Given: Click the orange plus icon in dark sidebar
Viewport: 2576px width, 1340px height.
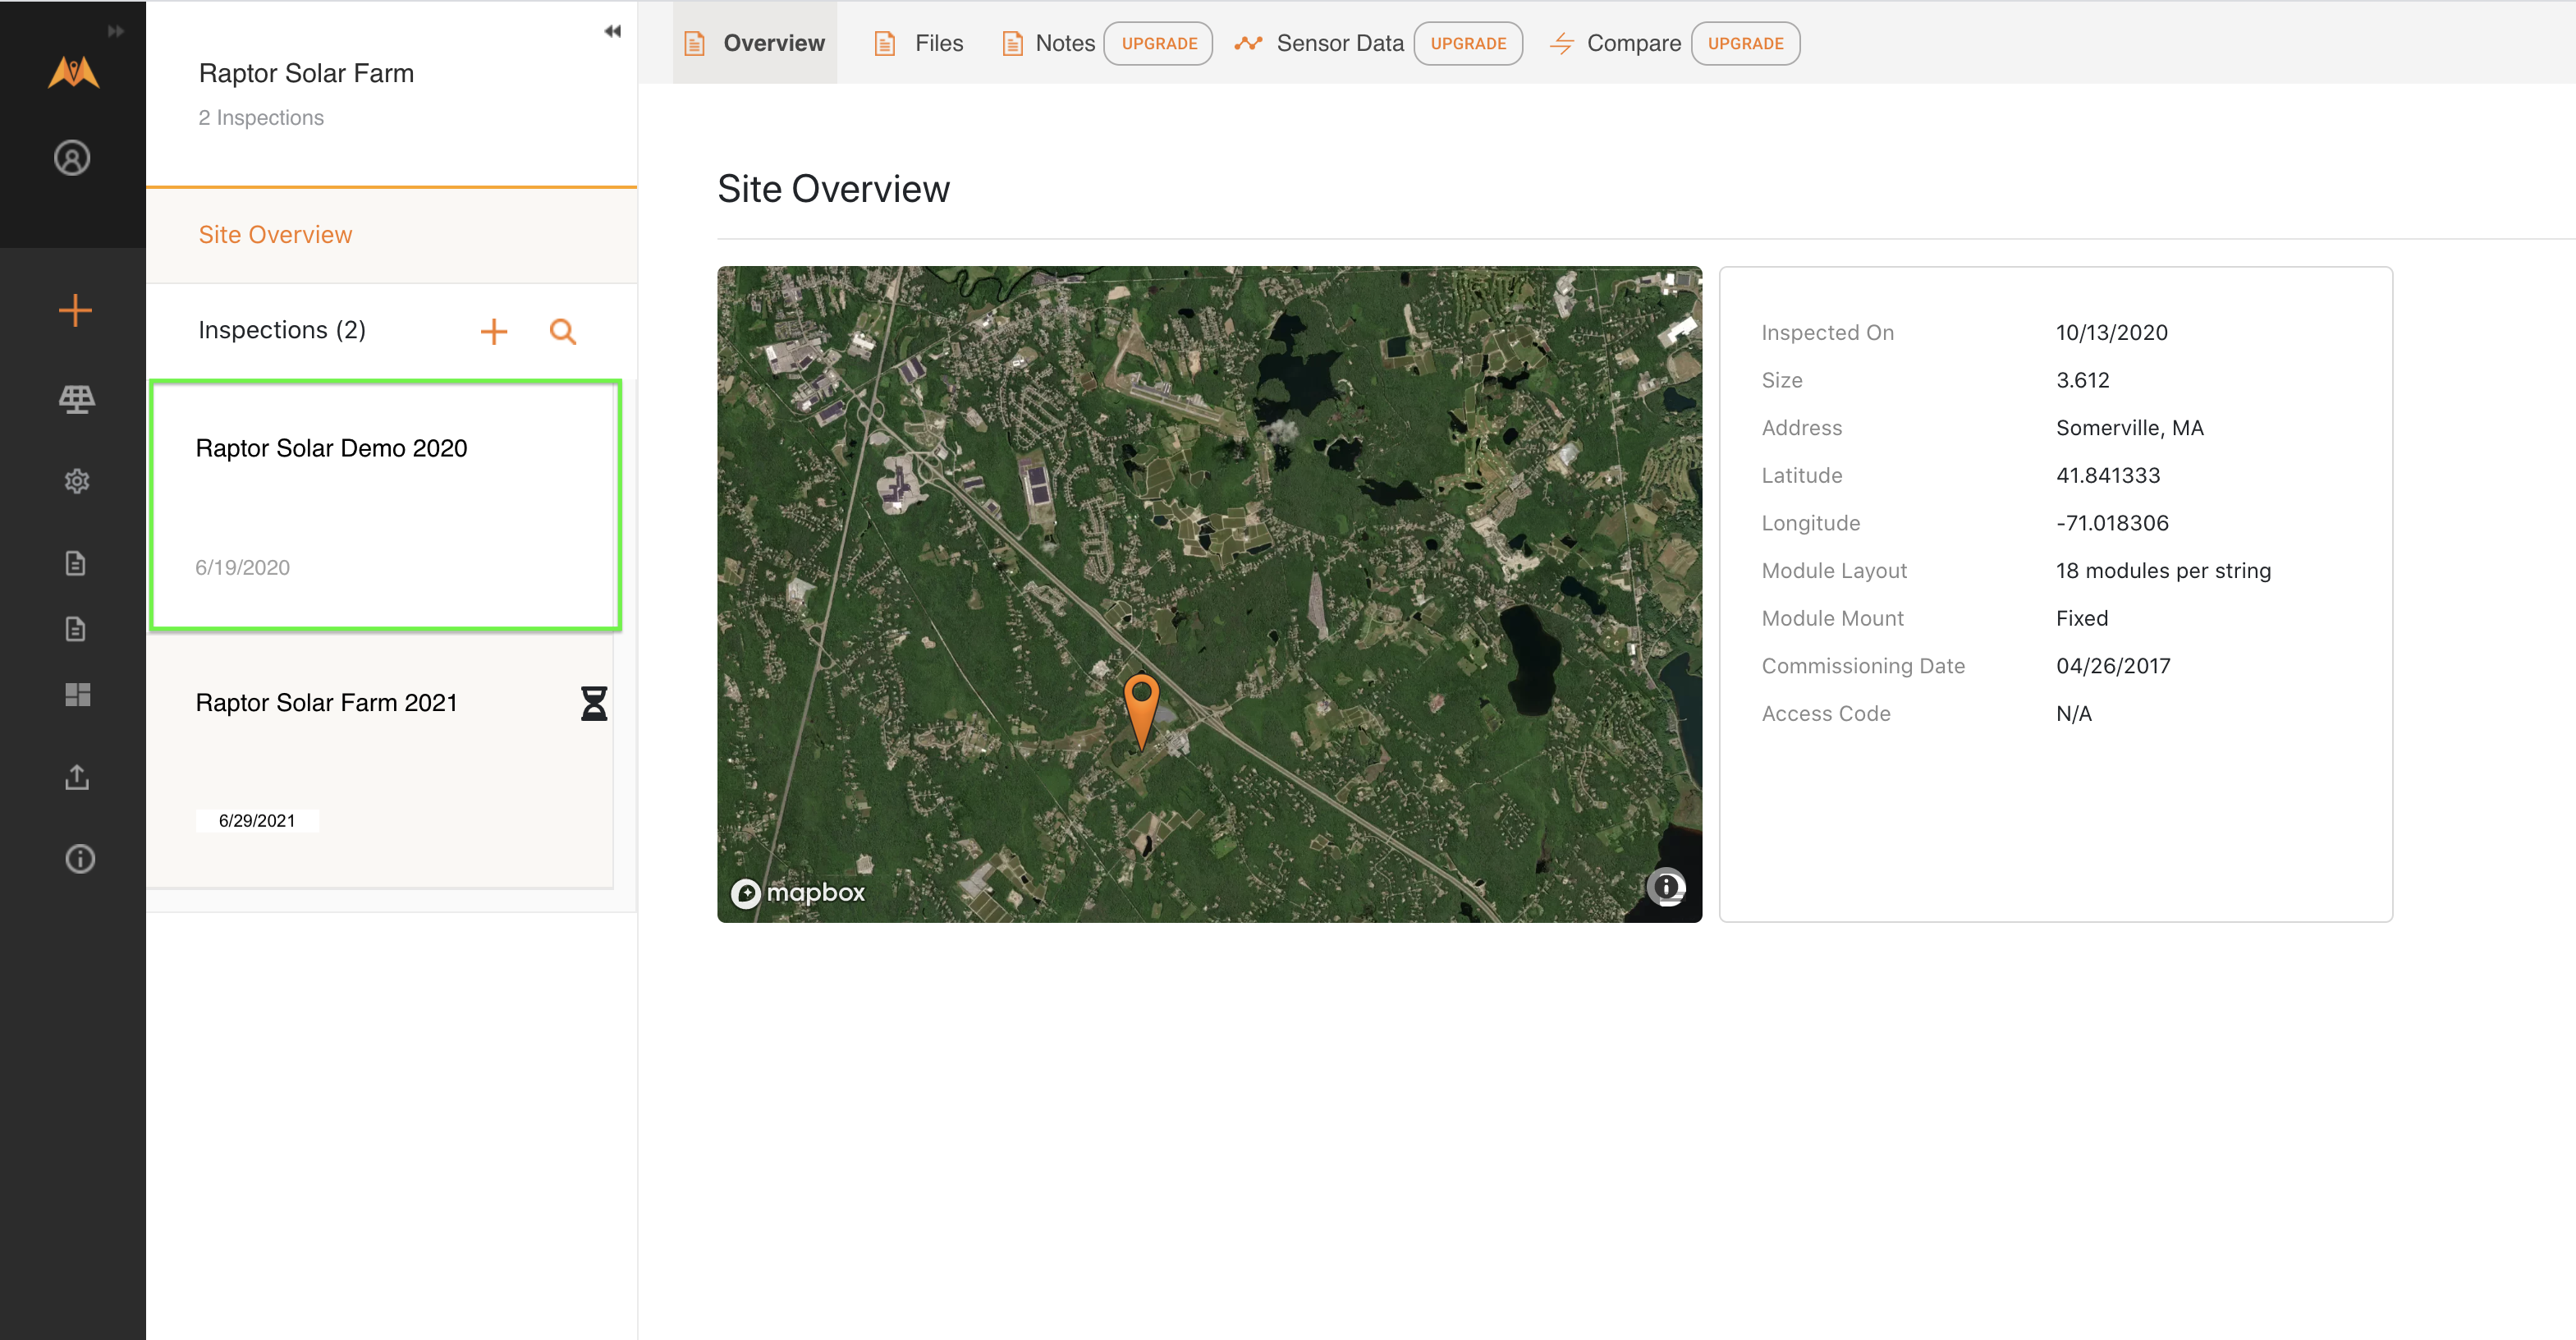Looking at the screenshot, I should (75, 310).
